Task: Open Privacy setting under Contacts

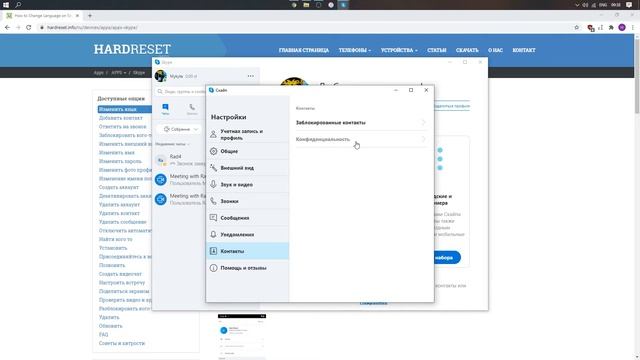Action: [x=361, y=139]
